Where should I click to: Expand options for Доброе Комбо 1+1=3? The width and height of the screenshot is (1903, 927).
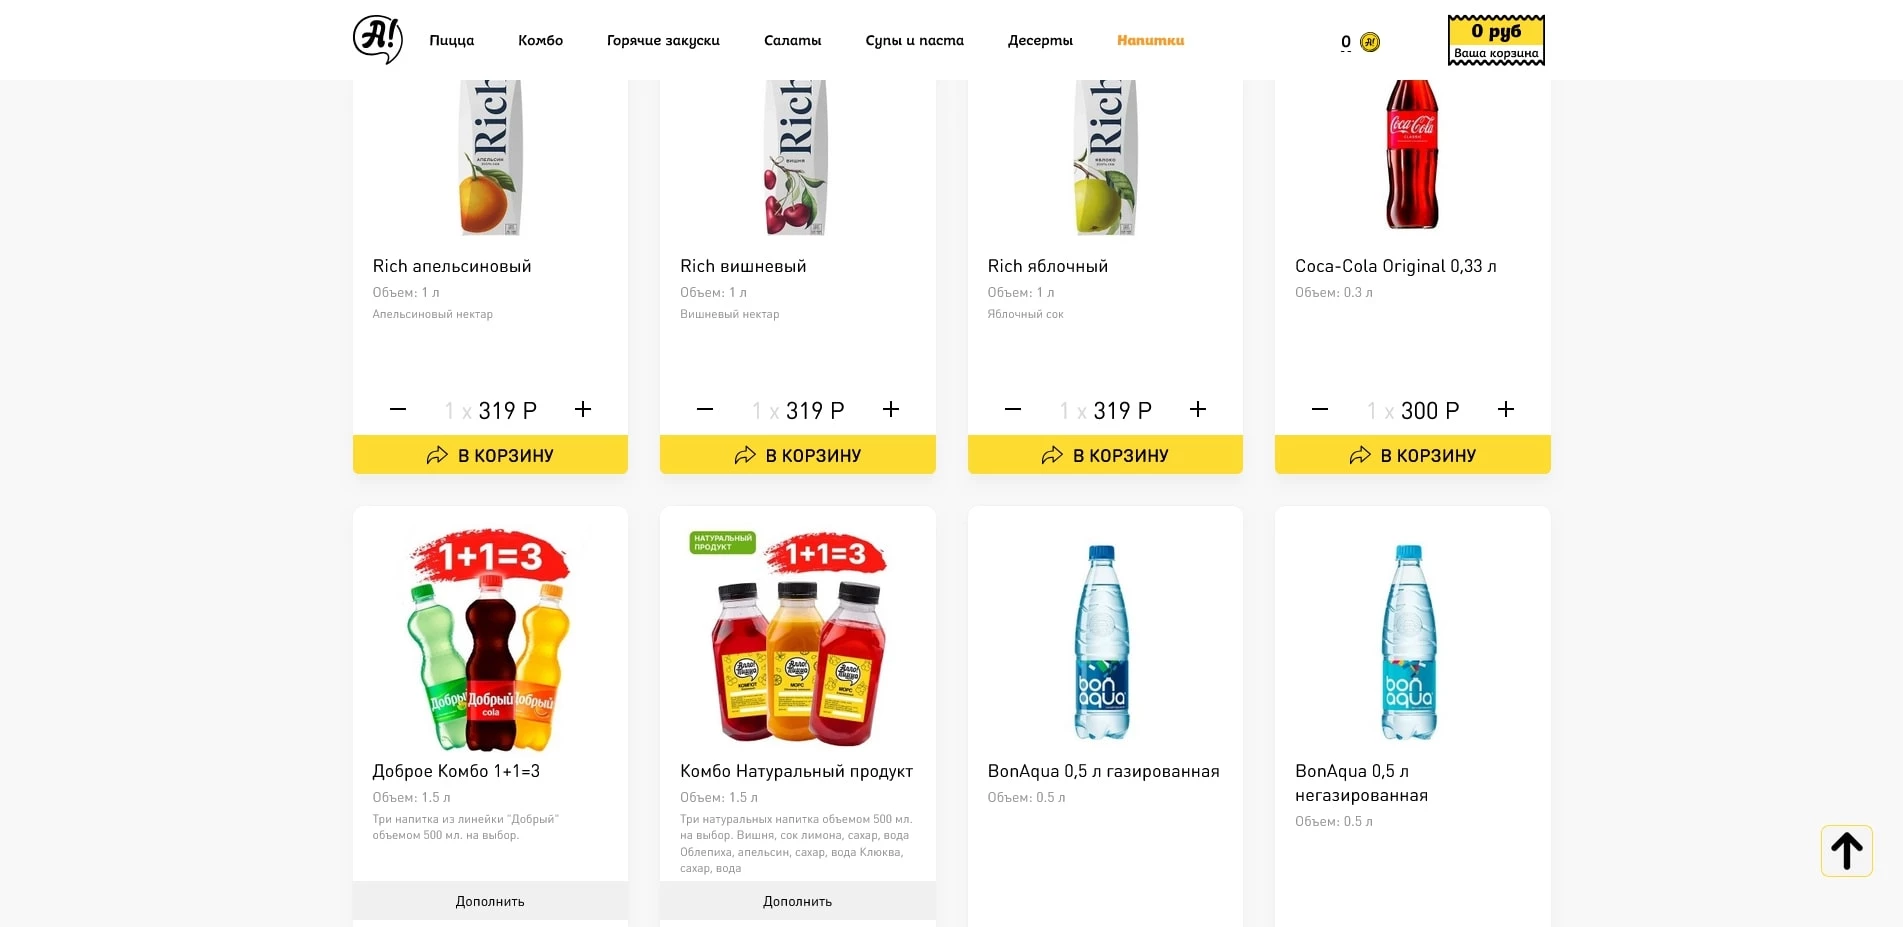click(490, 901)
